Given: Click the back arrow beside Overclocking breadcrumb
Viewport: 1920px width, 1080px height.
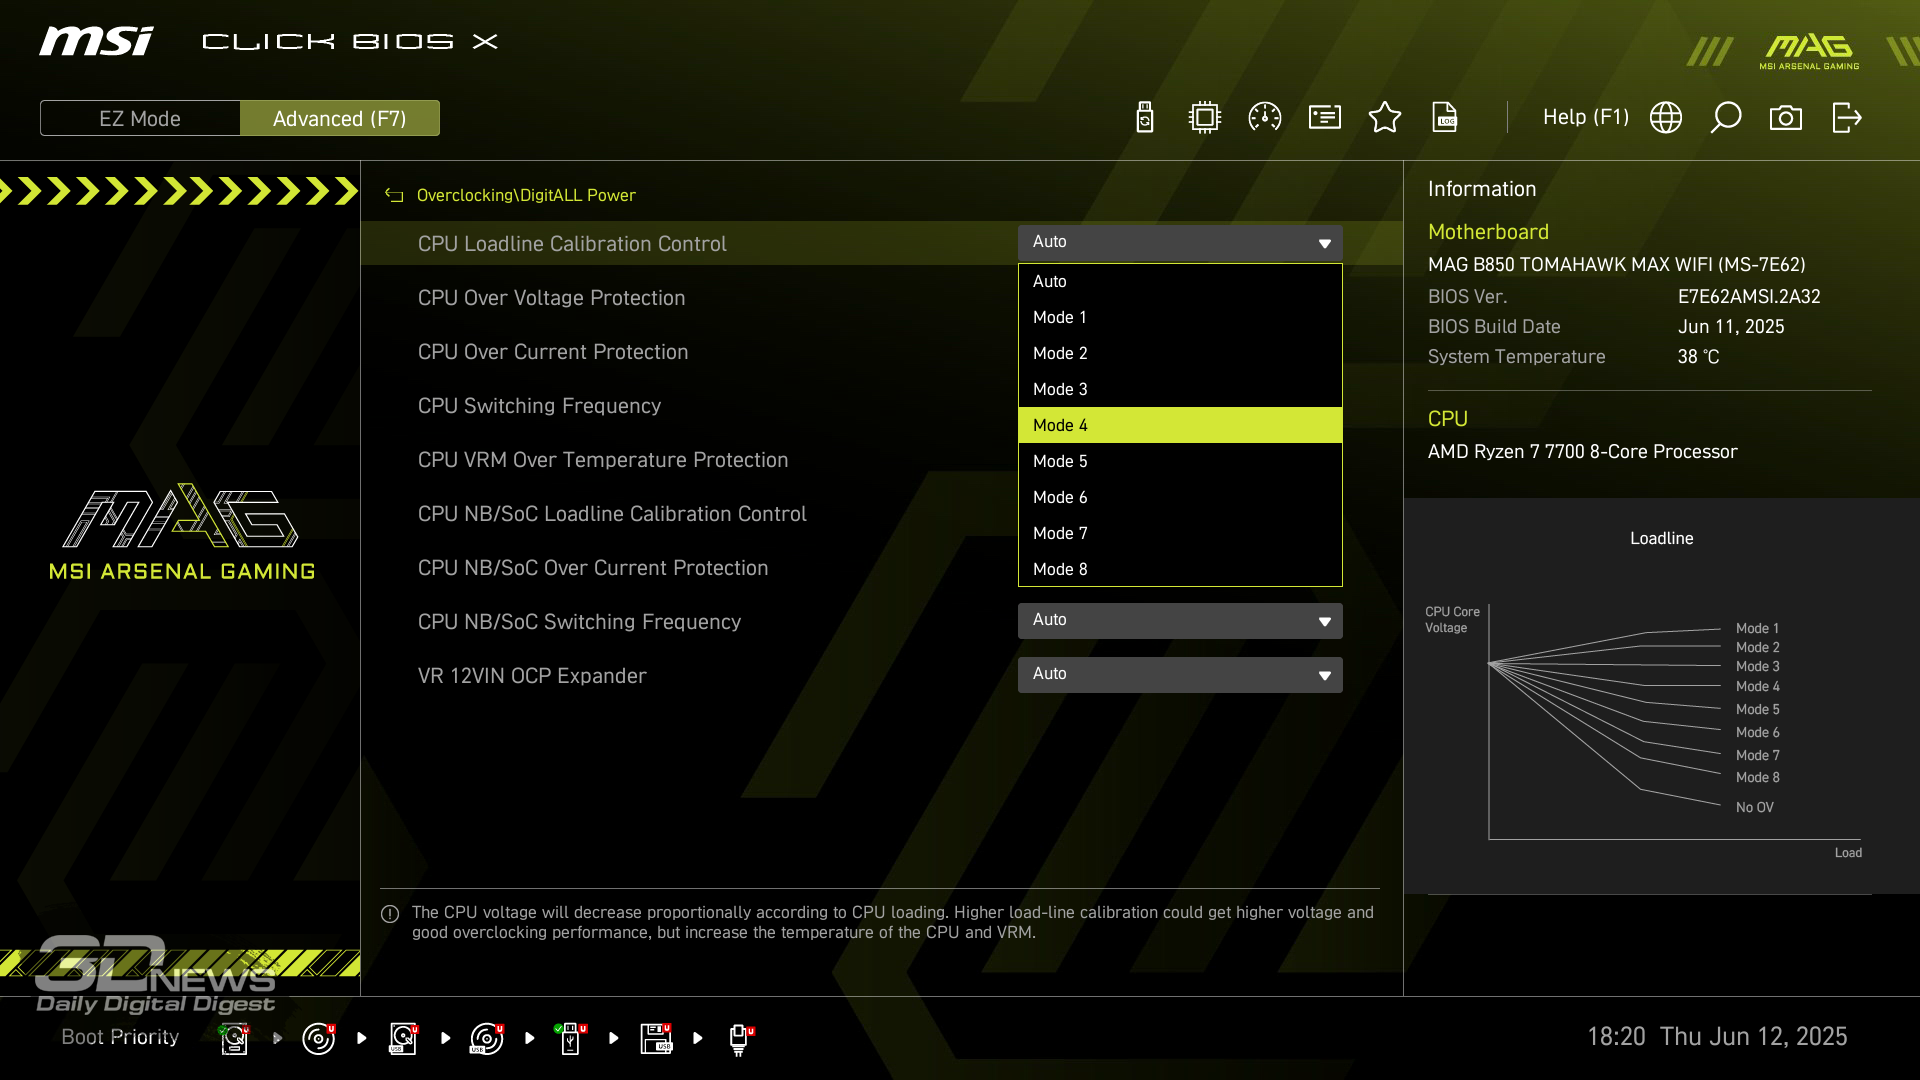Looking at the screenshot, I should 394,195.
